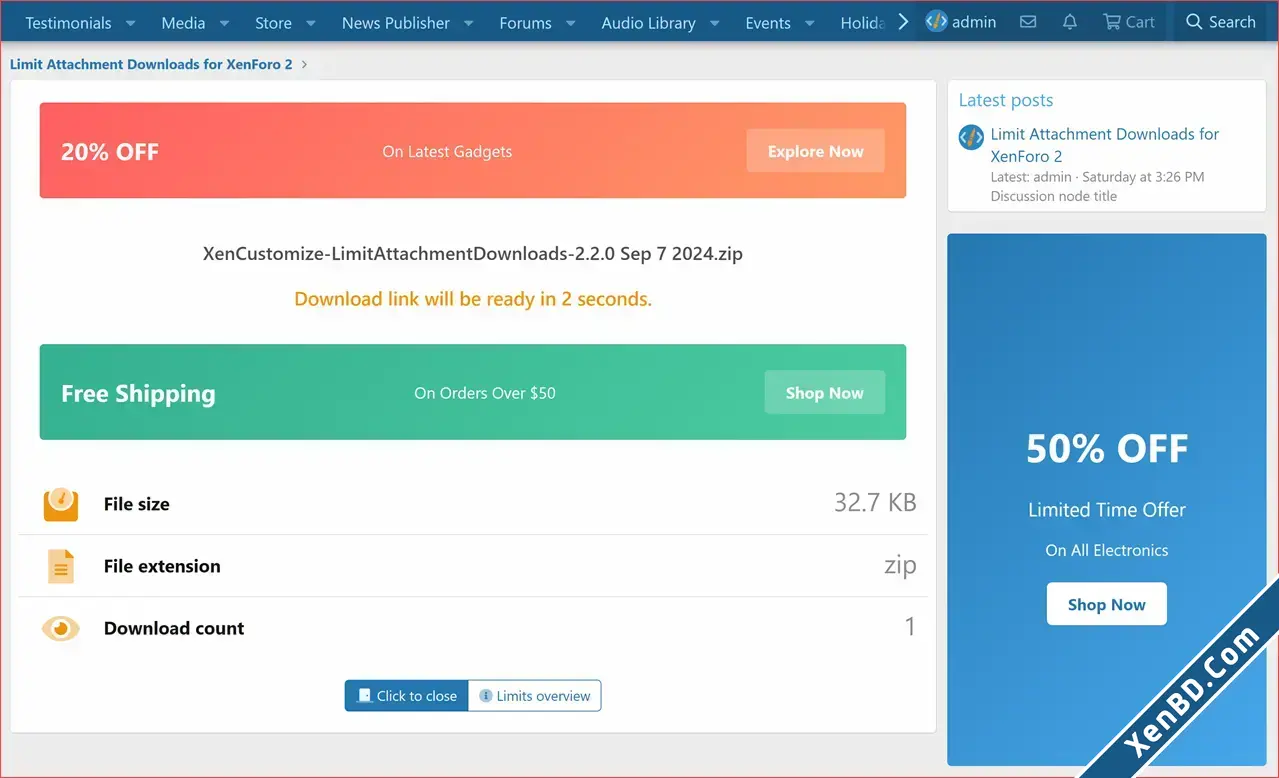Screen dimensions: 1279x778
Task: Open the Testimonials nav item
Action: tap(68, 22)
